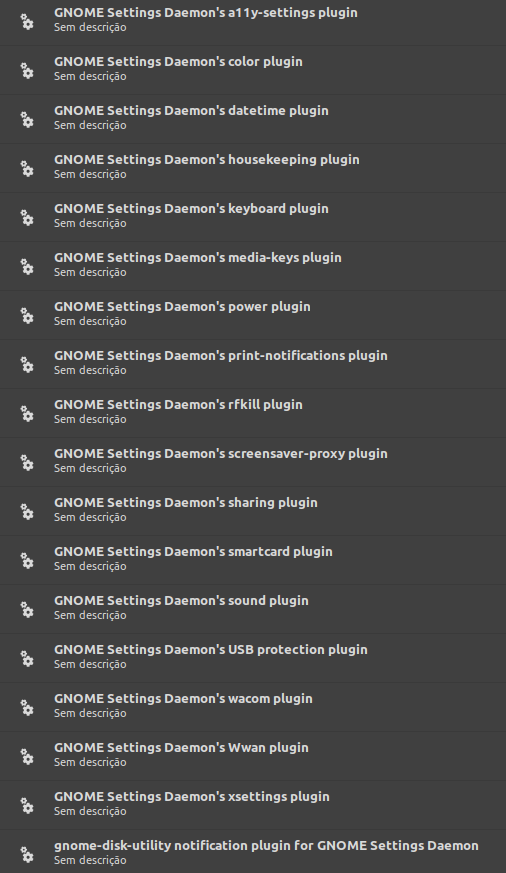
Task: Click the gear icon beside power plugin
Action: tap(27, 316)
